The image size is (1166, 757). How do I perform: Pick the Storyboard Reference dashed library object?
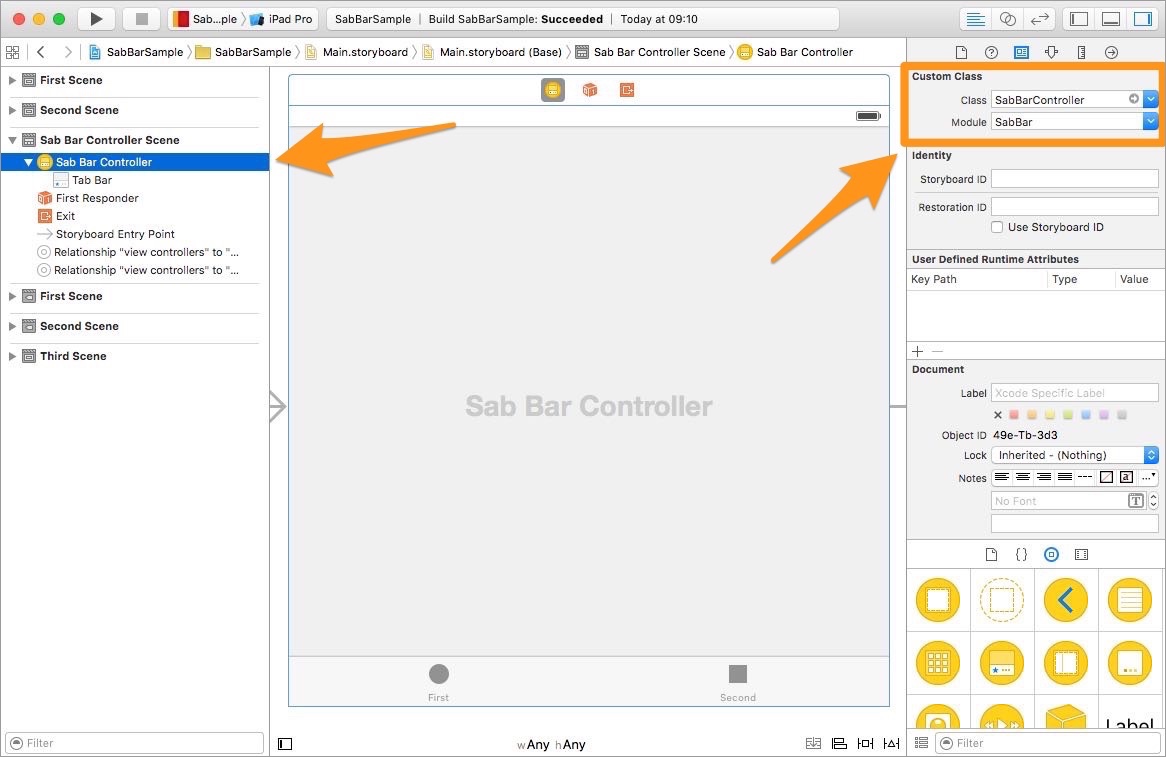tap(1002, 599)
